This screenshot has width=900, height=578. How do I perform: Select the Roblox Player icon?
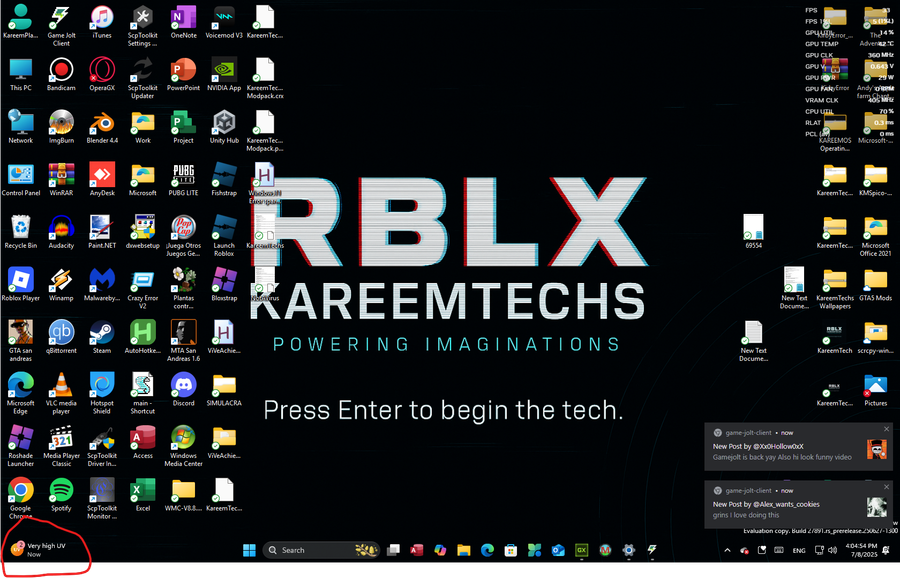pos(21,285)
